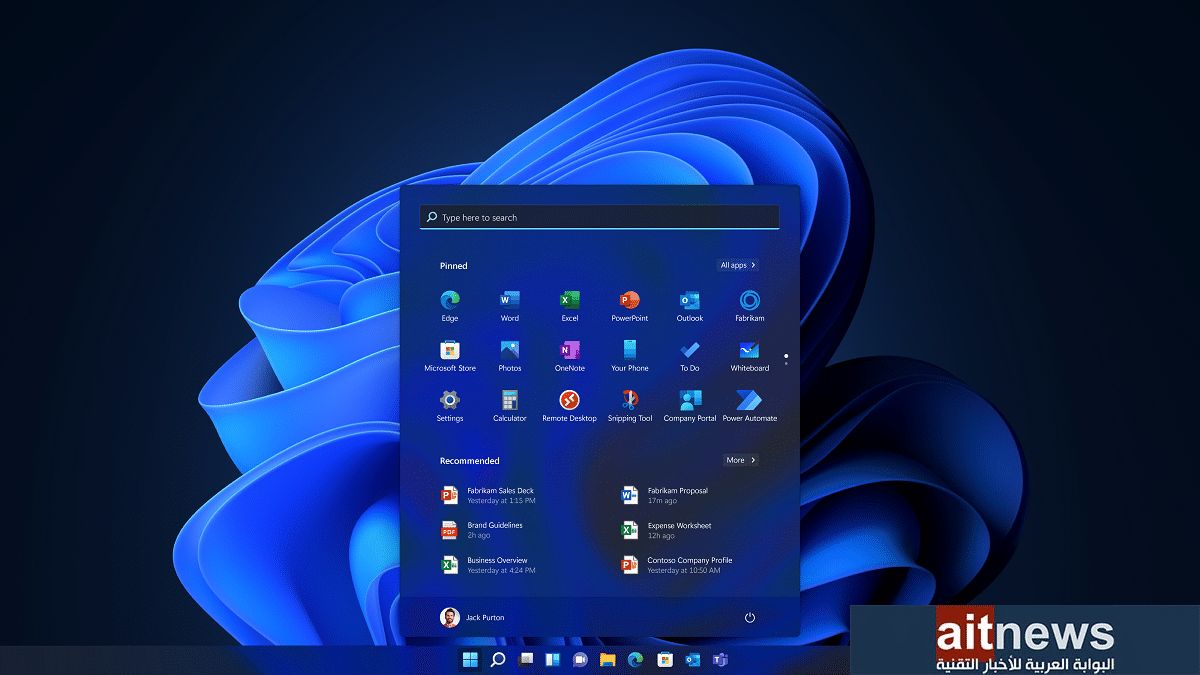
Task: Open the Expense Worksheet recommended file
Action: coord(678,530)
